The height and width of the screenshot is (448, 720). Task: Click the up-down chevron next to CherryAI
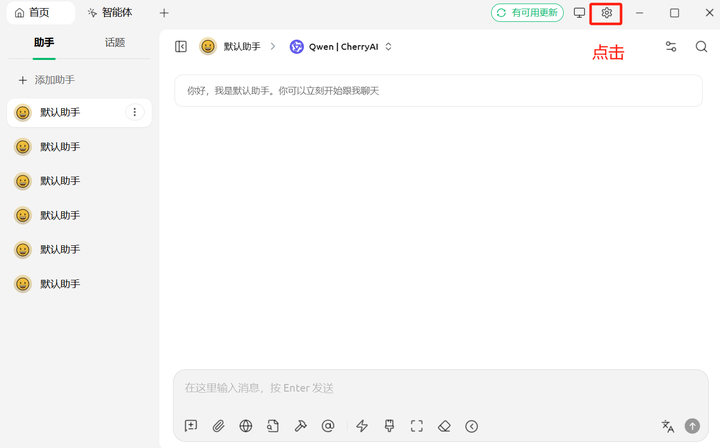(x=388, y=46)
